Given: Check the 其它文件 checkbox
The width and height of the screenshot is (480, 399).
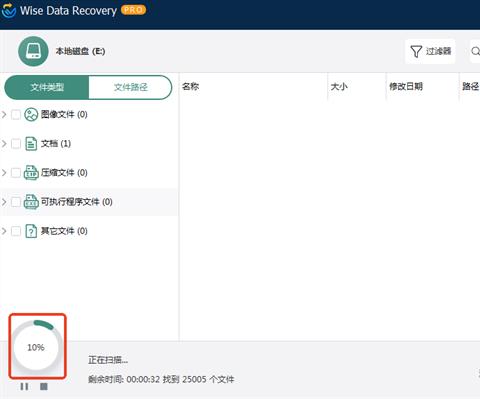Looking at the screenshot, I should pos(16,231).
